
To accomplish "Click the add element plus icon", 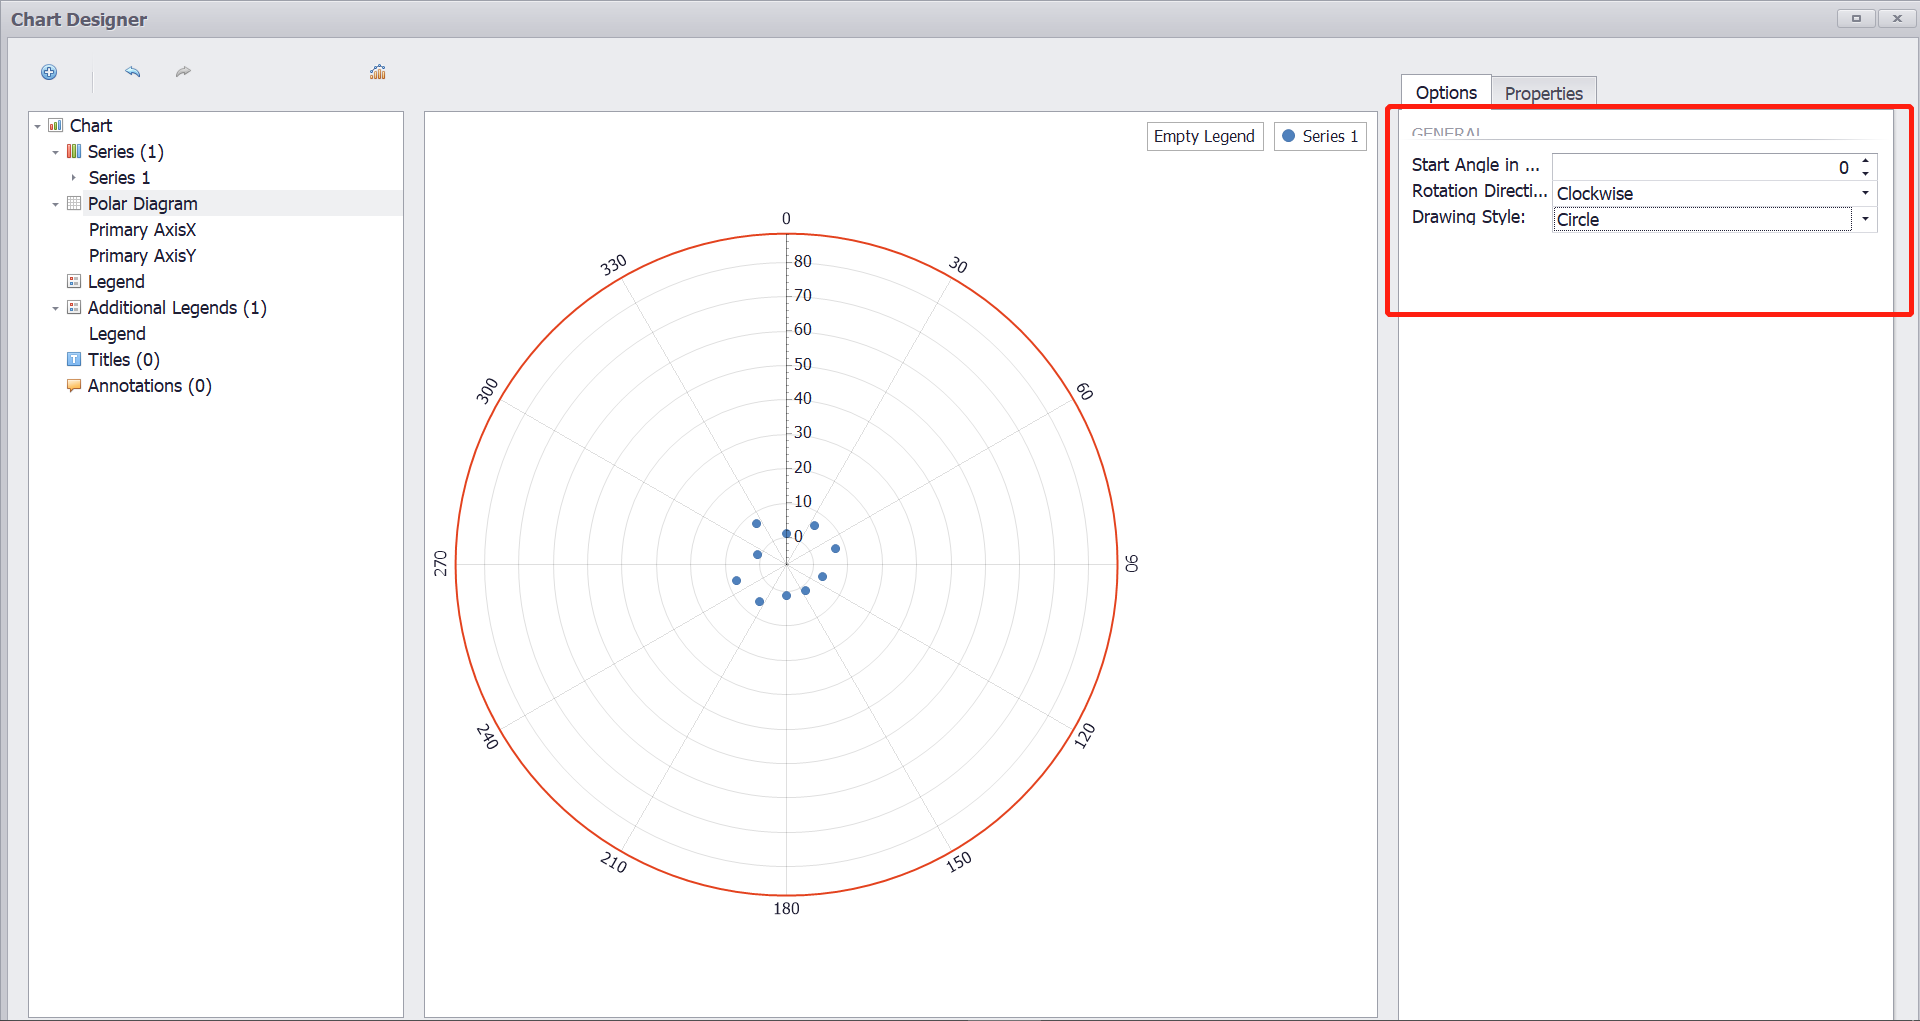I will pos(49,72).
